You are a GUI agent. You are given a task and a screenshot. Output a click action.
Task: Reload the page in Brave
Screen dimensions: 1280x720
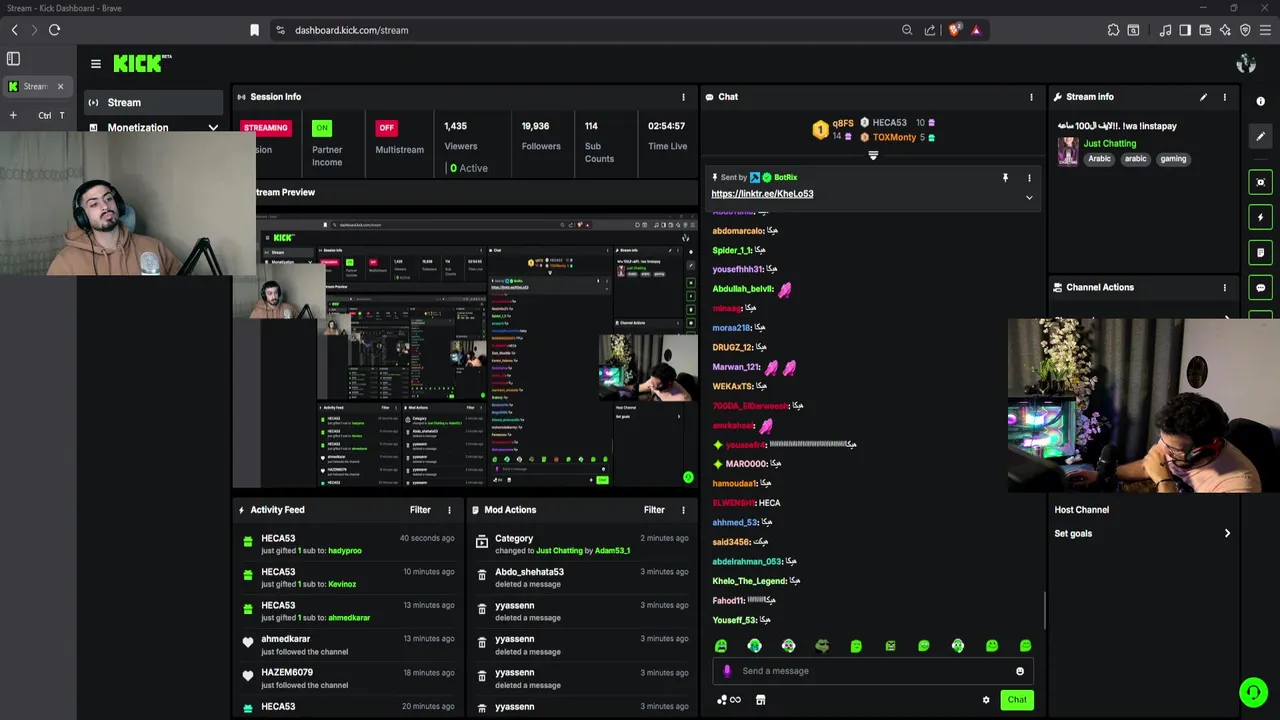(x=54, y=30)
